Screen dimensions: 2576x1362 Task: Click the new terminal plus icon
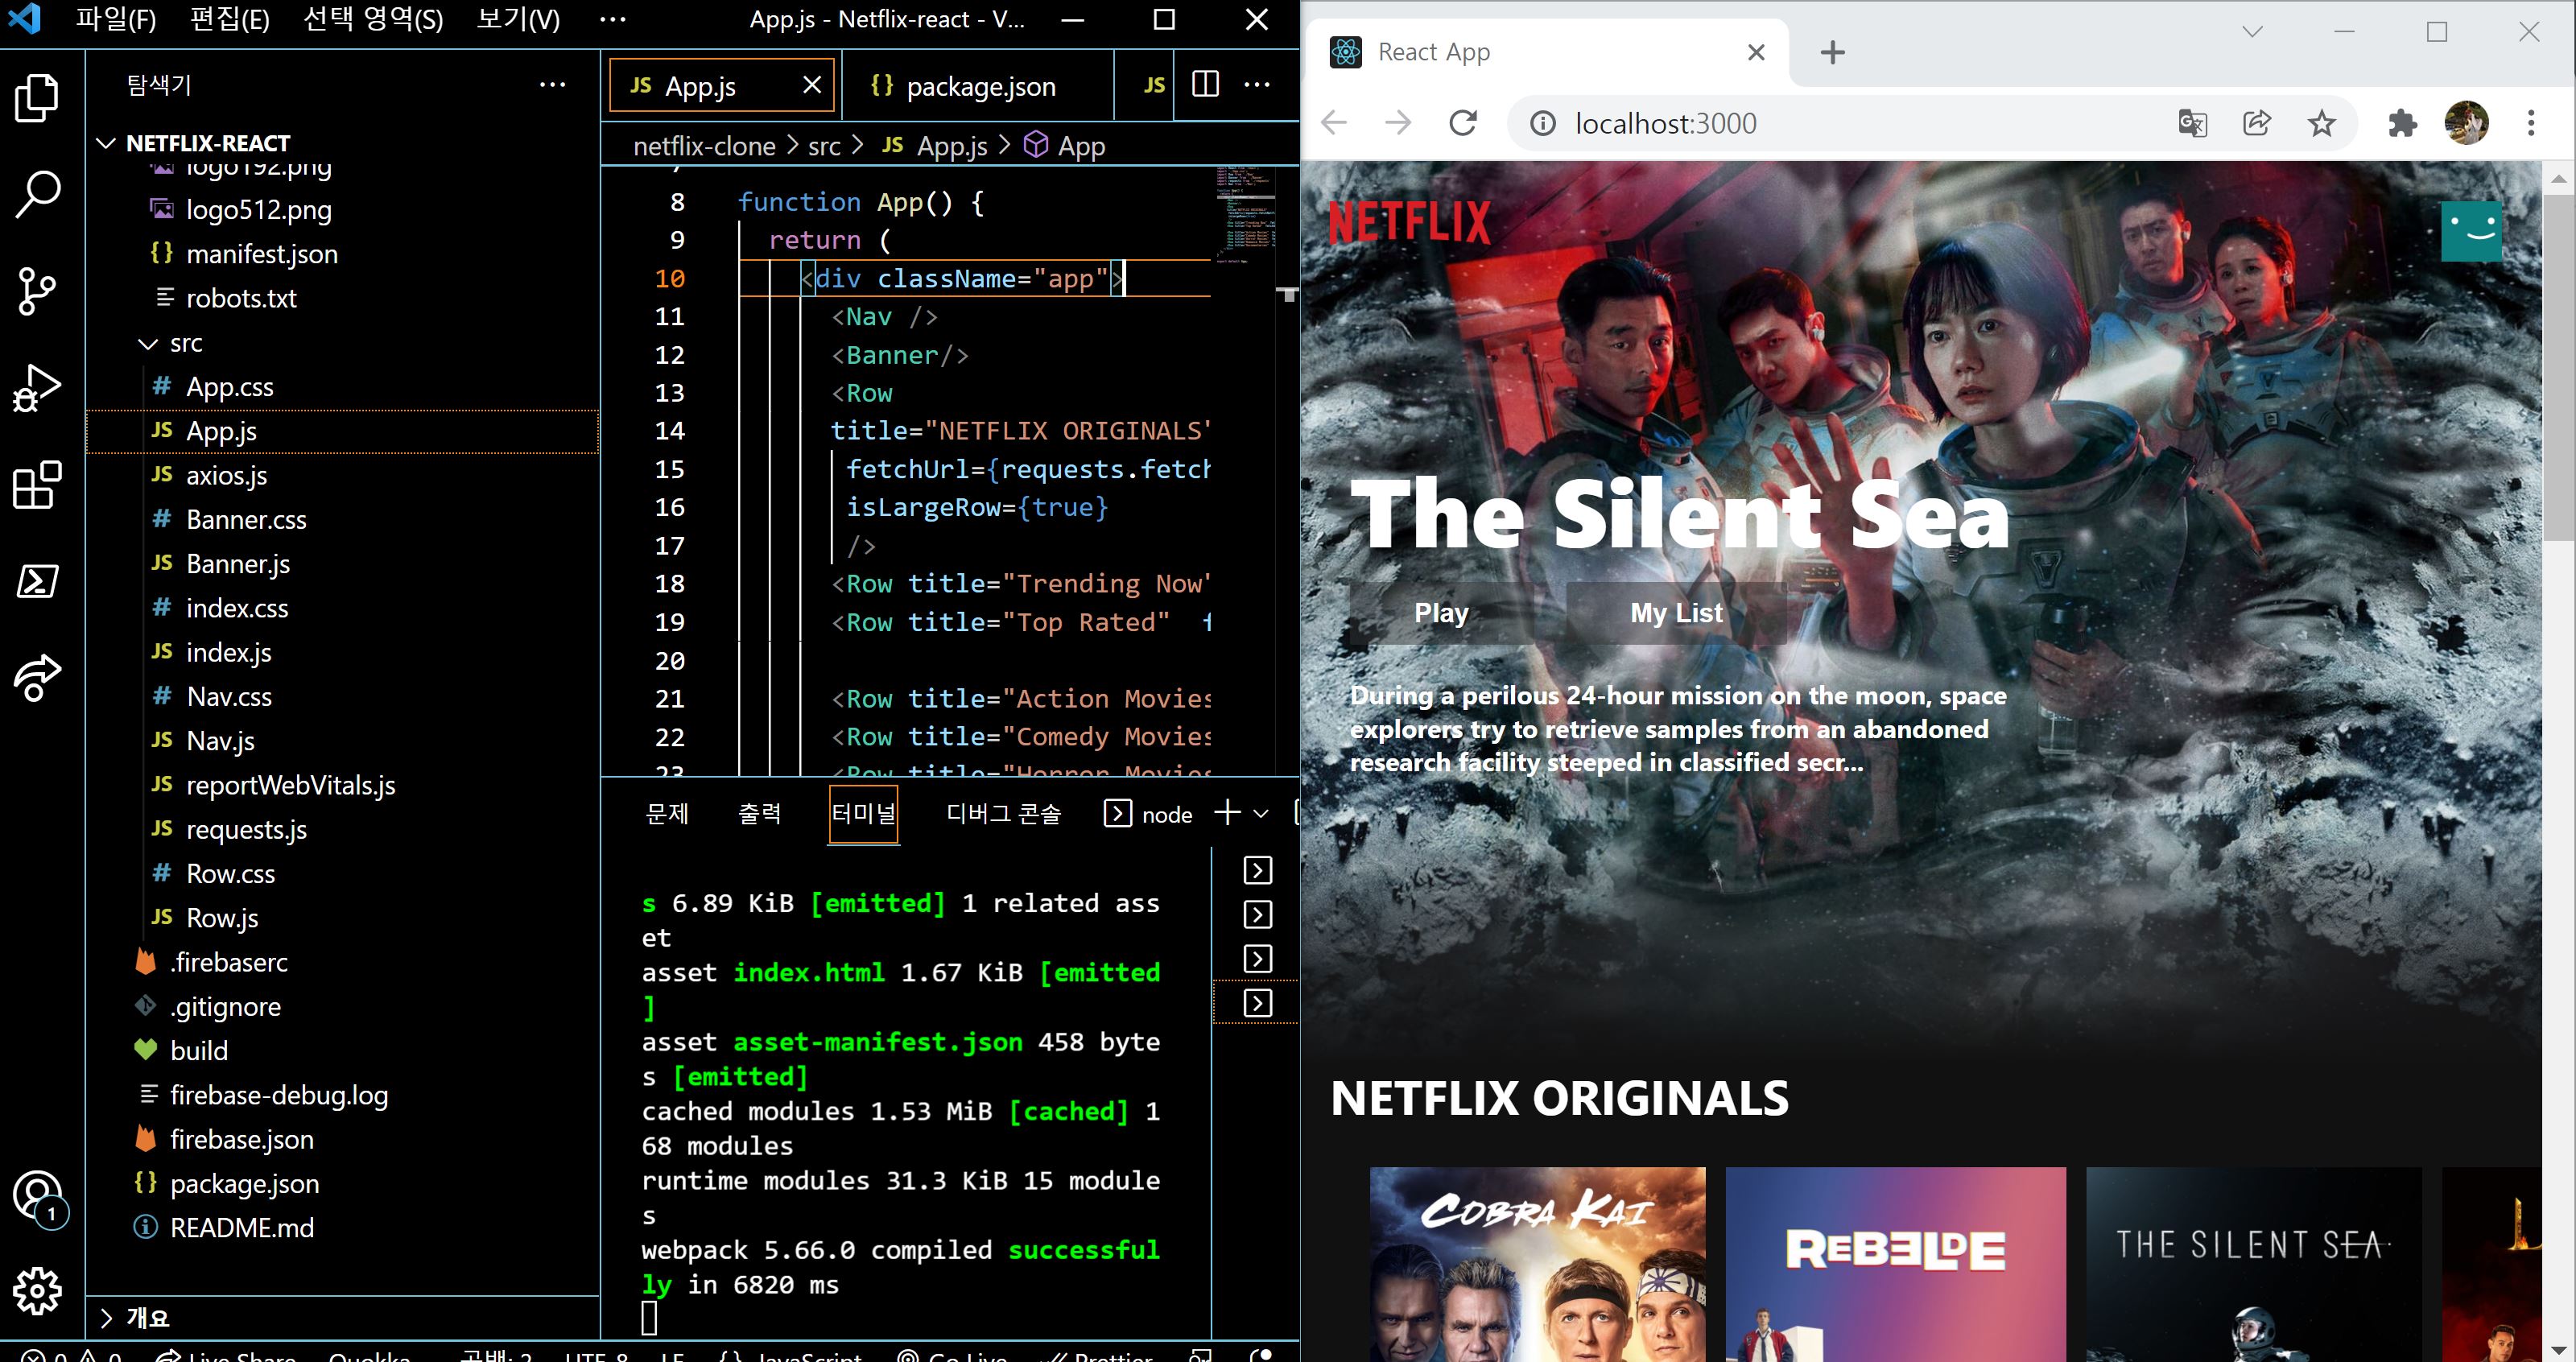coord(1226,813)
